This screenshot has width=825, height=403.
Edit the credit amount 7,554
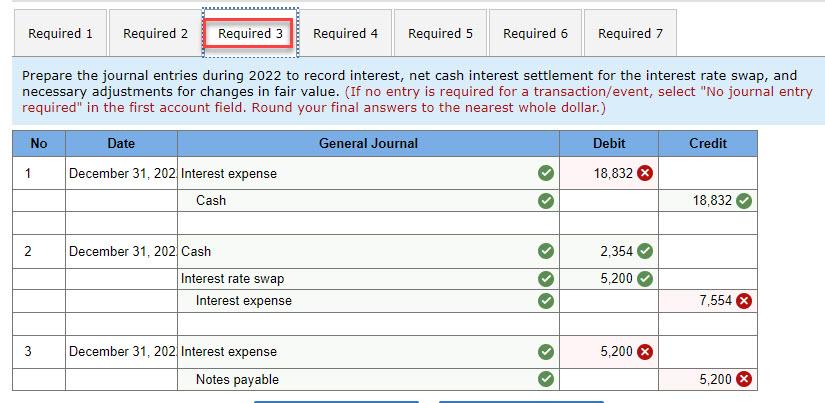(708, 301)
